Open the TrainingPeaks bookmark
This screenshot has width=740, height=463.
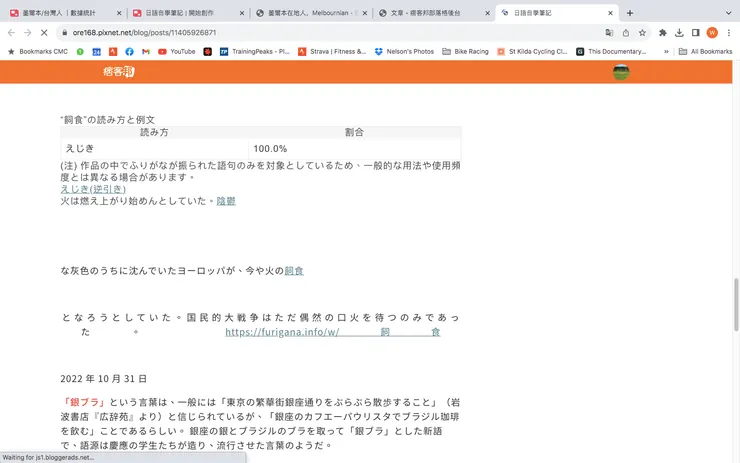tap(254, 51)
